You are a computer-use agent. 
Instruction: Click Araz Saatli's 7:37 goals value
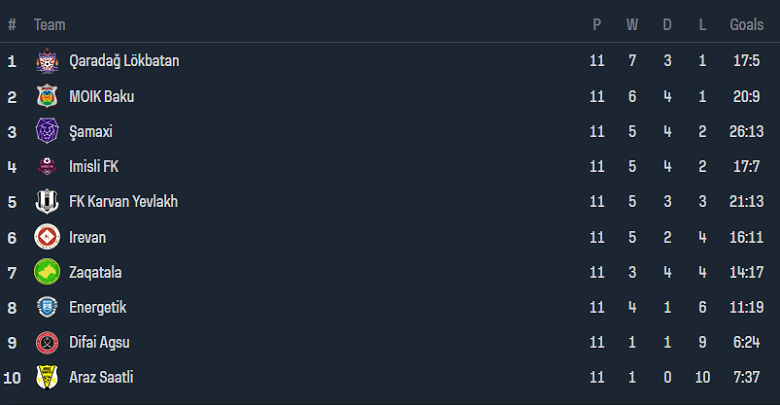(x=746, y=377)
